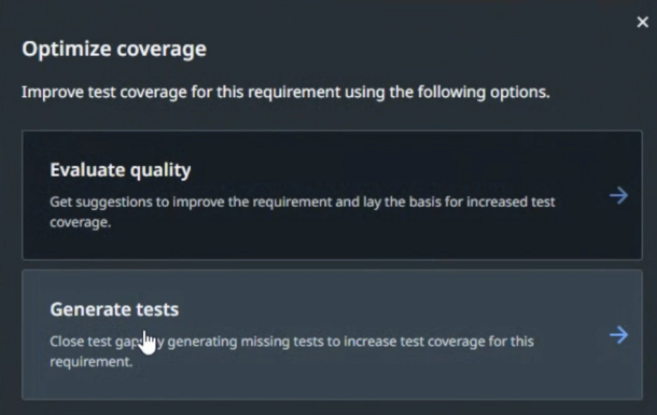Start generating missing tests via right arrow
Screen dimensions: 657x415
coord(619,335)
